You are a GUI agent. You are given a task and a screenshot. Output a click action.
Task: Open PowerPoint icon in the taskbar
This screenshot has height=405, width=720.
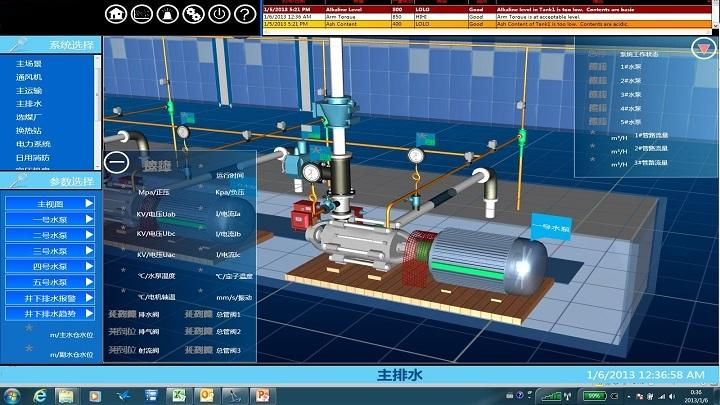pos(263,395)
